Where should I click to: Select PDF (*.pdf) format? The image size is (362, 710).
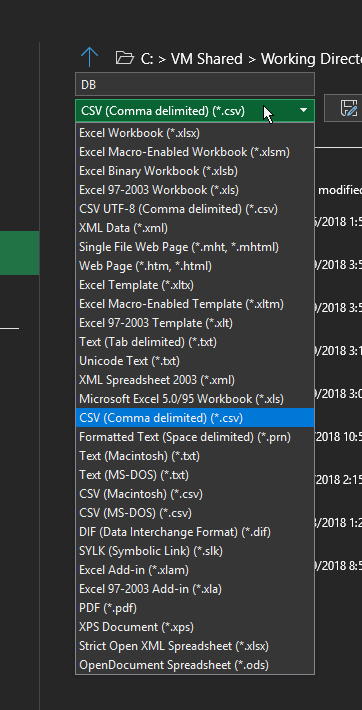click(195, 608)
